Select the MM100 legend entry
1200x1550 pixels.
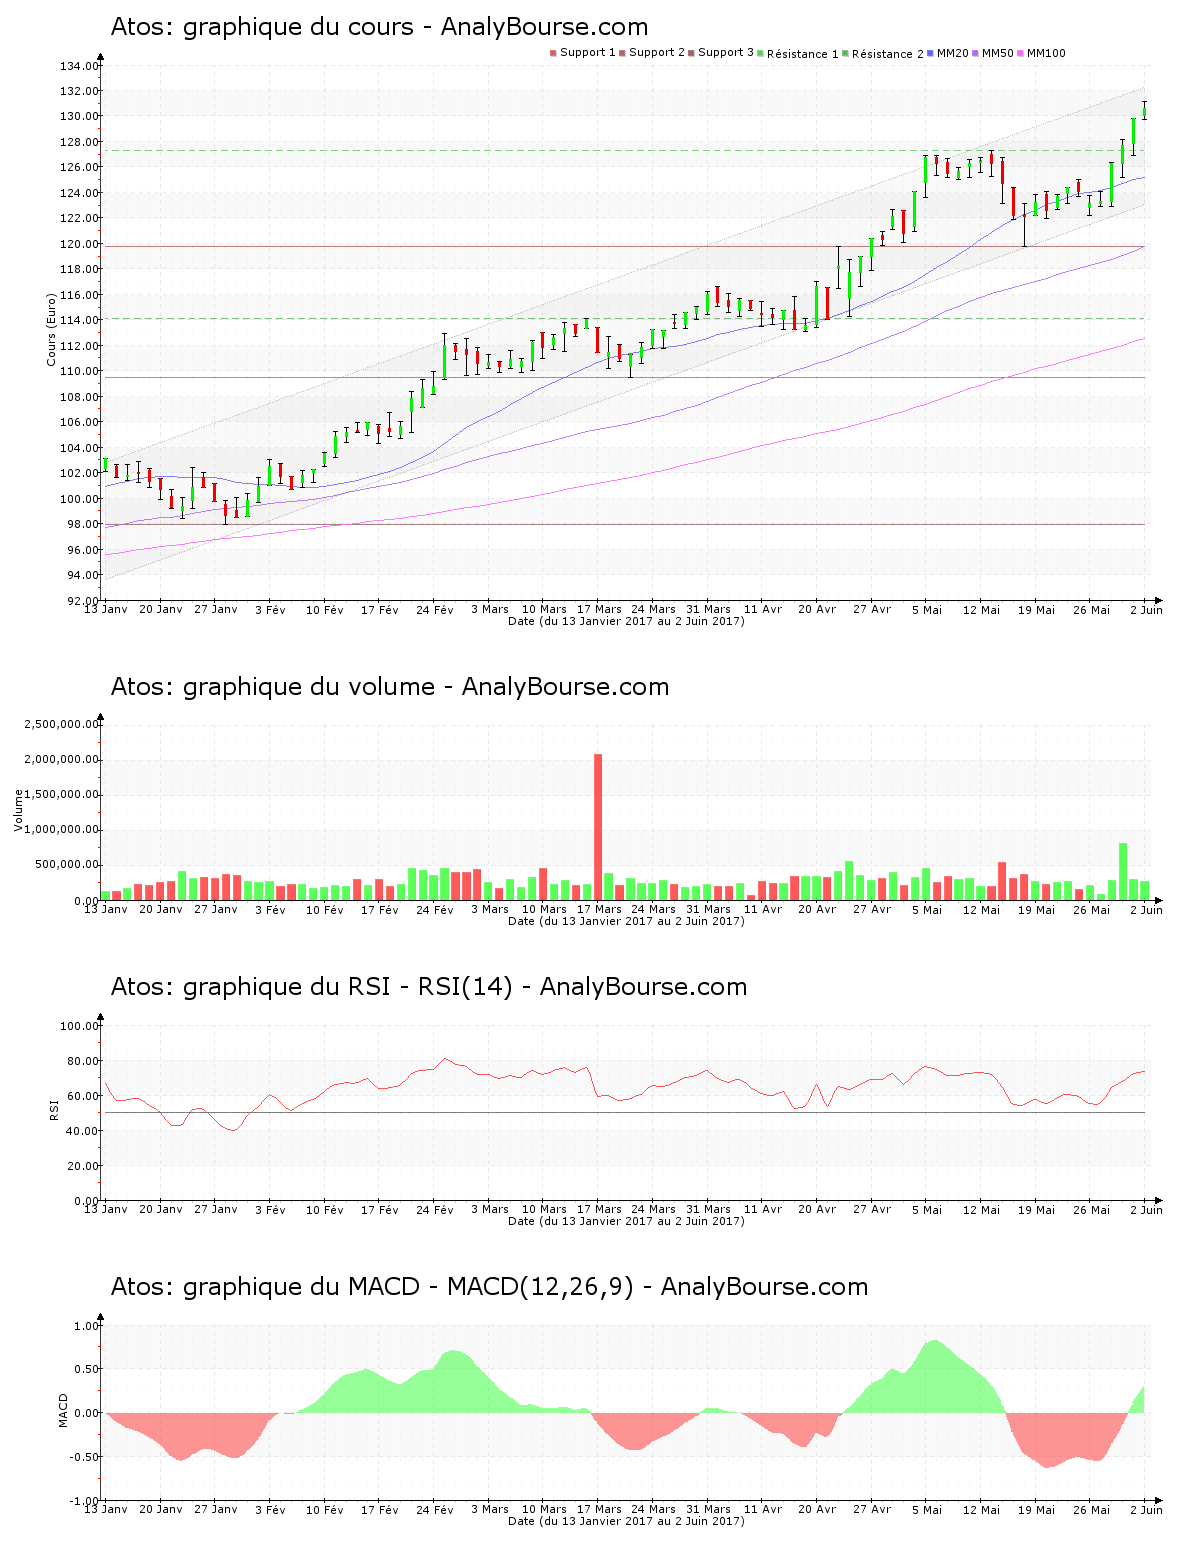pyautogui.click(x=1041, y=53)
